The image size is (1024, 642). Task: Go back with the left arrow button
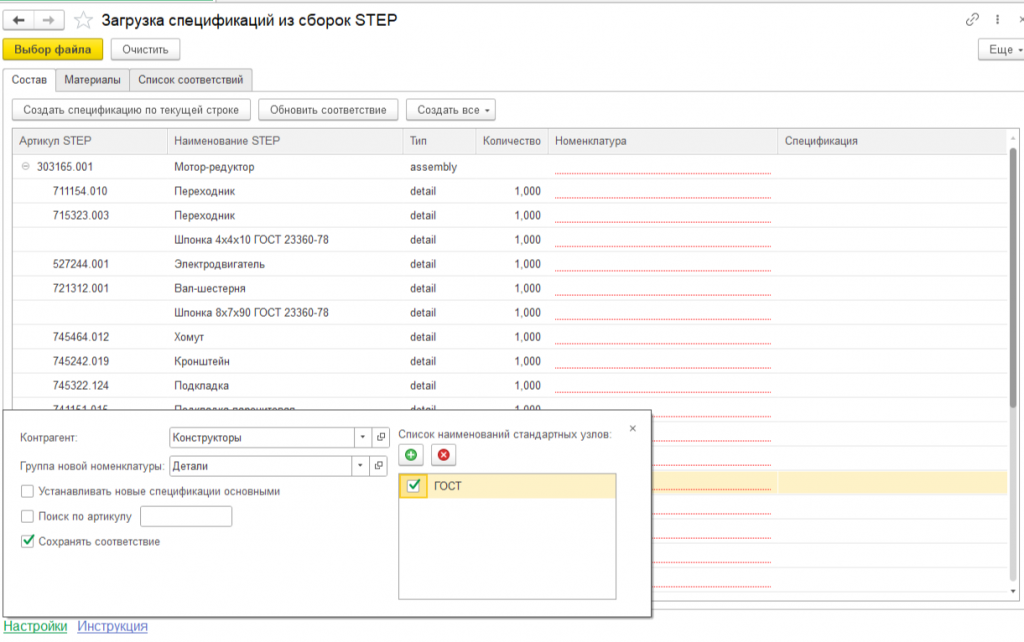tap(18, 20)
